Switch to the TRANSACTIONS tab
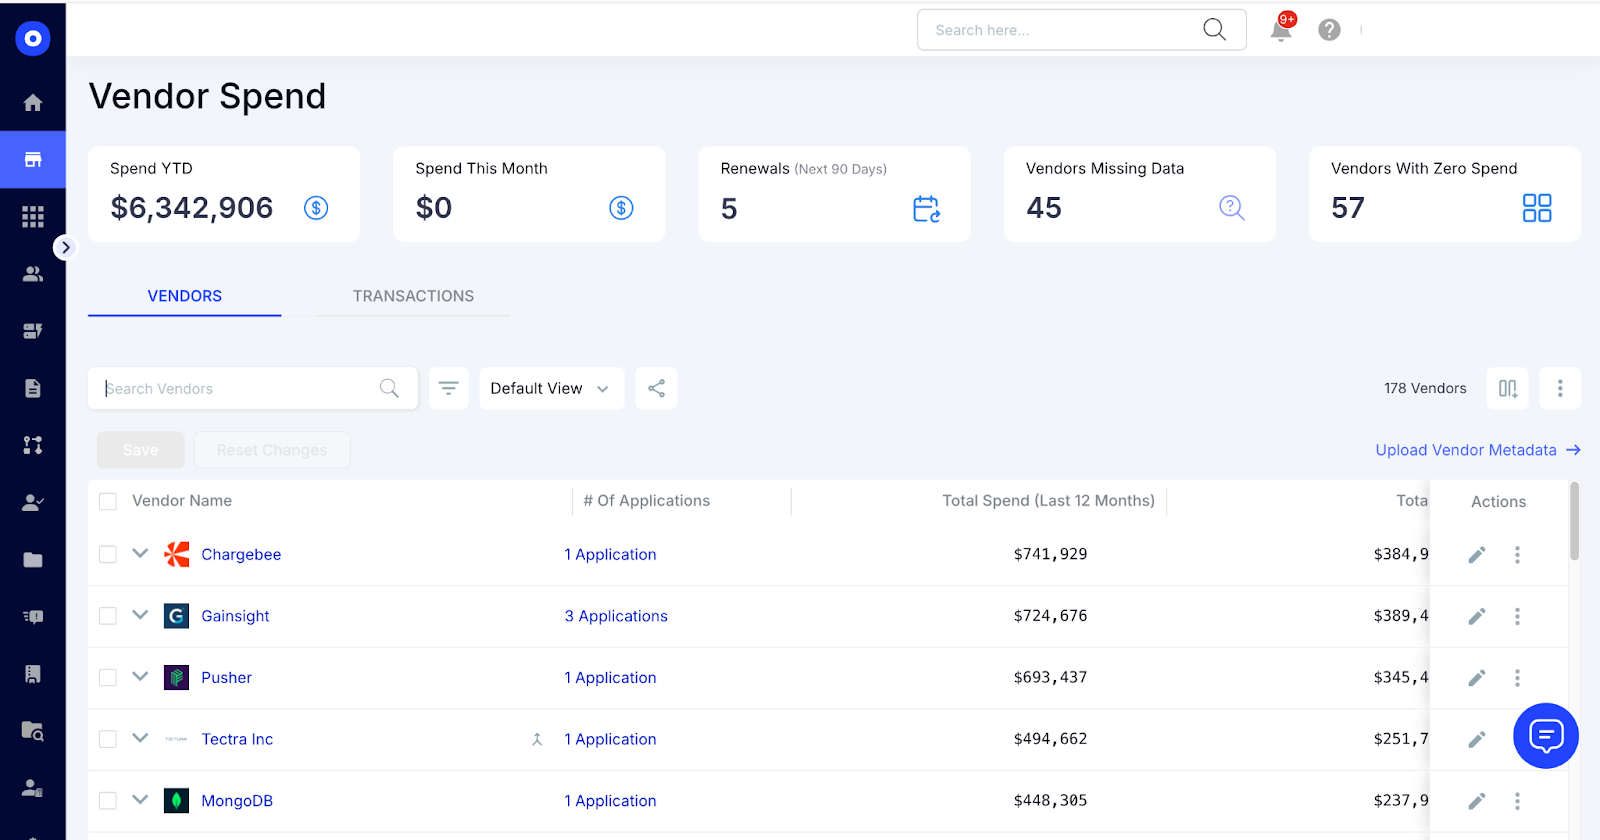 pyautogui.click(x=413, y=296)
